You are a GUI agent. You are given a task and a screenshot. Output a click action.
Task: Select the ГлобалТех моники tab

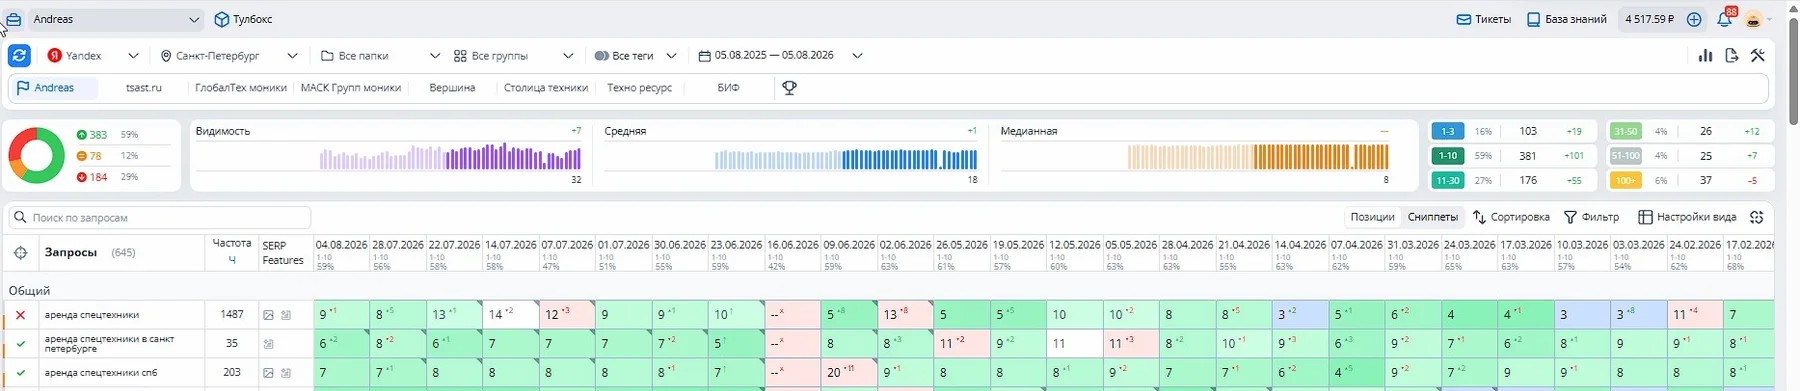pyautogui.click(x=241, y=88)
